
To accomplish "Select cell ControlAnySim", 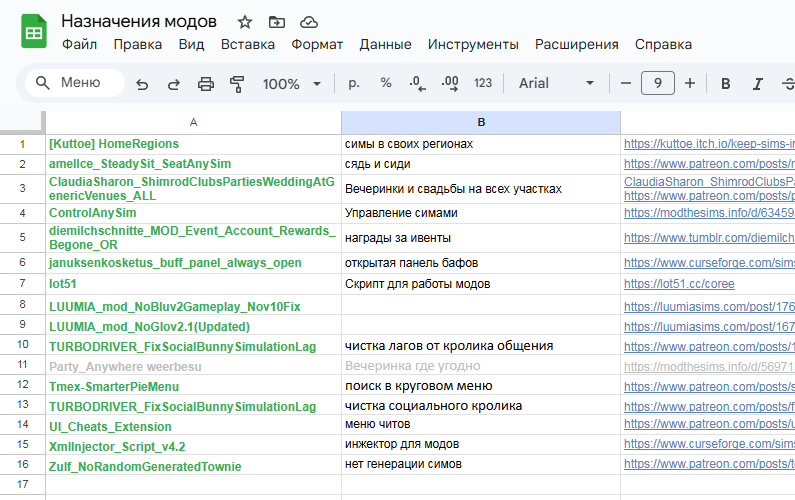I will click(x=193, y=213).
